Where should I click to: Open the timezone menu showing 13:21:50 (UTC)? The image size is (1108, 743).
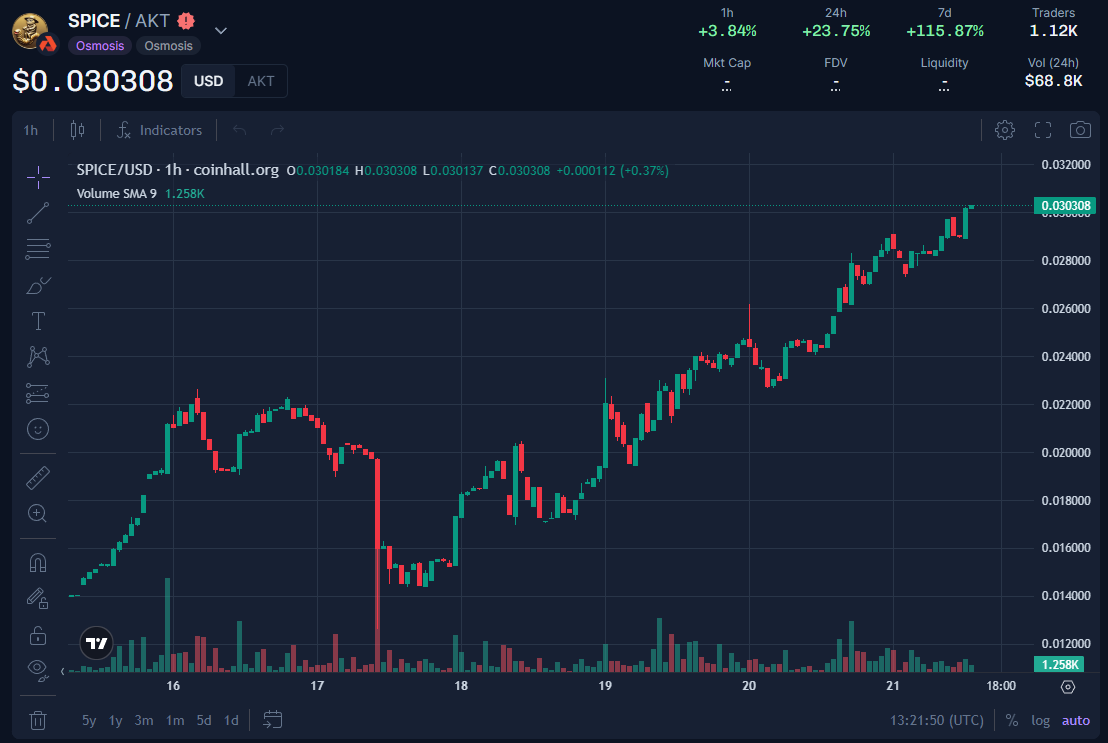click(936, 720)
